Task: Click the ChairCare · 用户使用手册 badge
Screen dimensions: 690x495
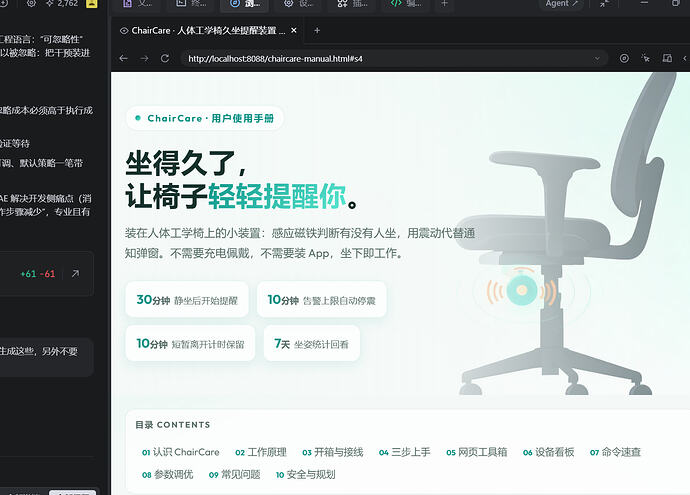Action: 205,118
